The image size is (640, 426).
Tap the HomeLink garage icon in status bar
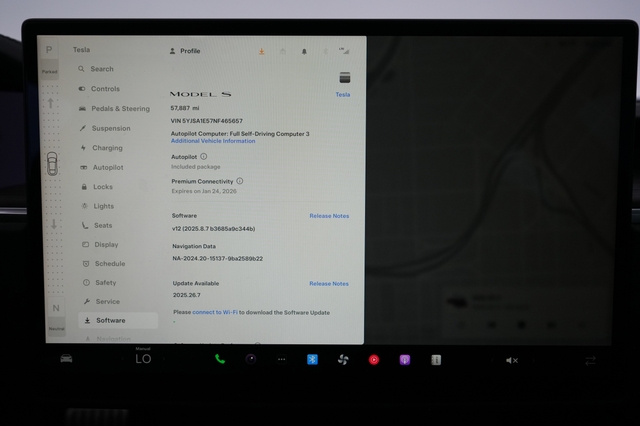(x=283, y=51)
